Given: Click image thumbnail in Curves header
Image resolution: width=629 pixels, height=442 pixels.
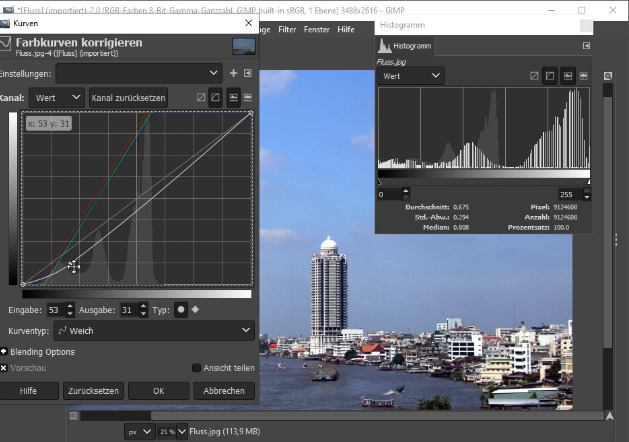Looking at the screenshot, I should click(x=243, y=46).
